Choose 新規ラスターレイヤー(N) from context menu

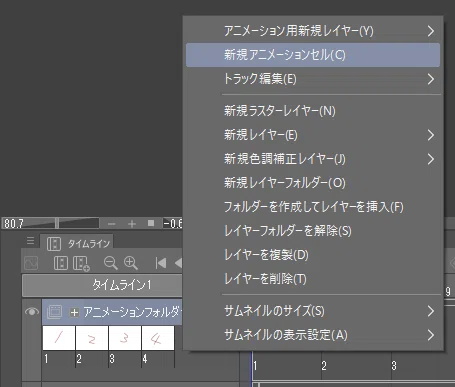tap(313, 111)
